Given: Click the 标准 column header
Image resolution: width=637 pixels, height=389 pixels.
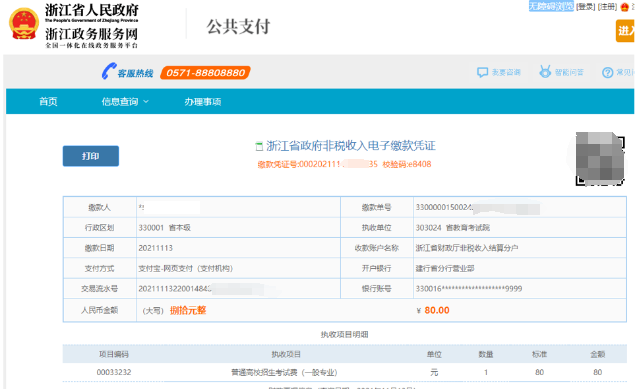Looking at the screenshot, I should tap(540, 354).
